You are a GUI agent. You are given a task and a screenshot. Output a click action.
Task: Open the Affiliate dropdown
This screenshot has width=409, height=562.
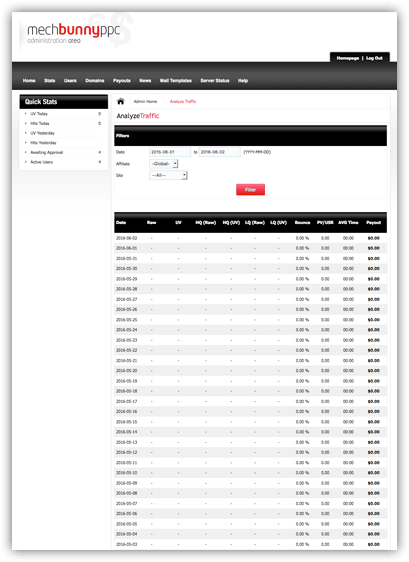(x=164, y=164)
